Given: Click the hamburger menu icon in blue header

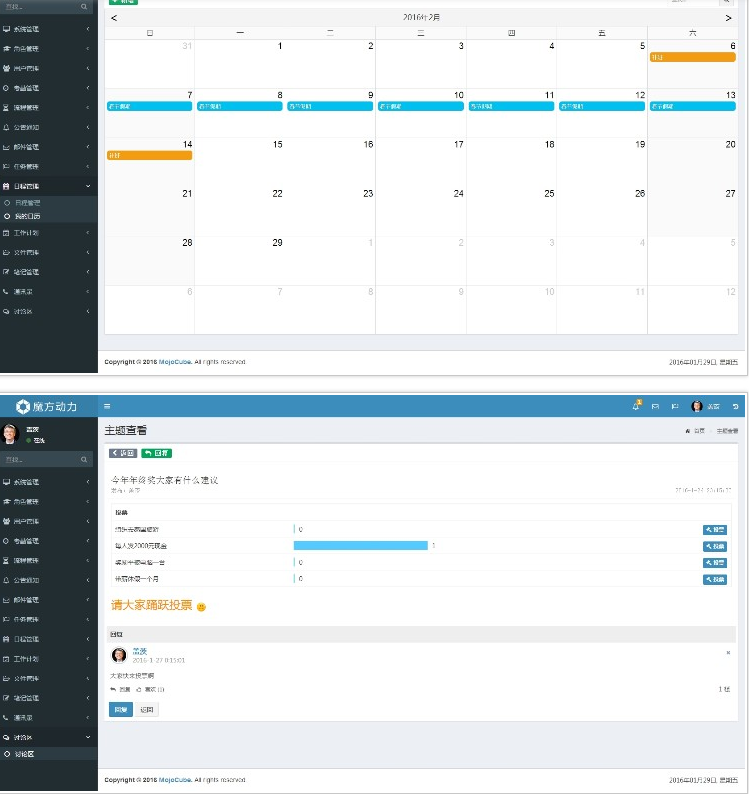Looking at the screenshot, I should [x=107, y=406].
